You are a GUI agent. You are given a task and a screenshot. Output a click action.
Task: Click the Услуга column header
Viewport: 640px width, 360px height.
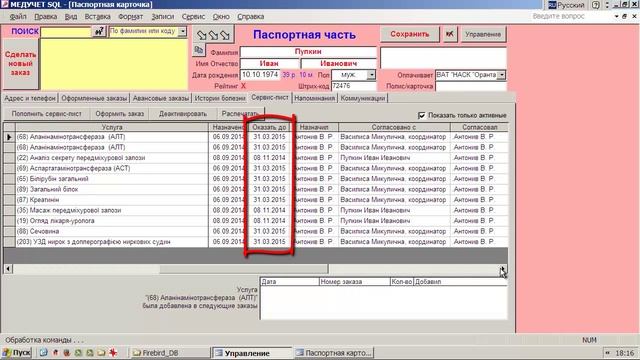pyautogui.click(x=112, y=127)
